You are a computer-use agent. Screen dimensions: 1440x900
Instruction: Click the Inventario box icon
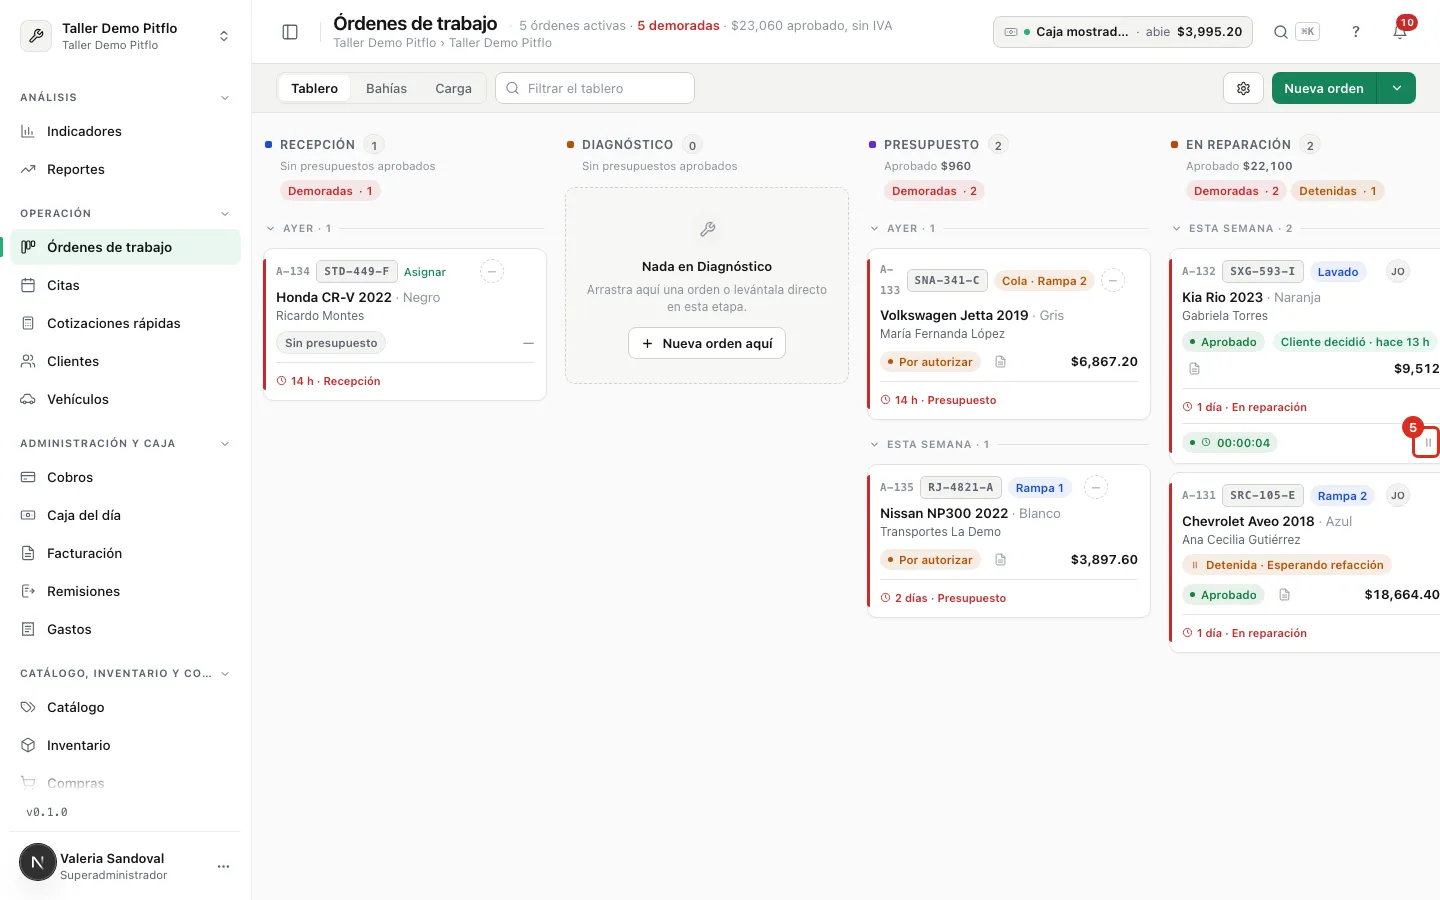[28, 745]
